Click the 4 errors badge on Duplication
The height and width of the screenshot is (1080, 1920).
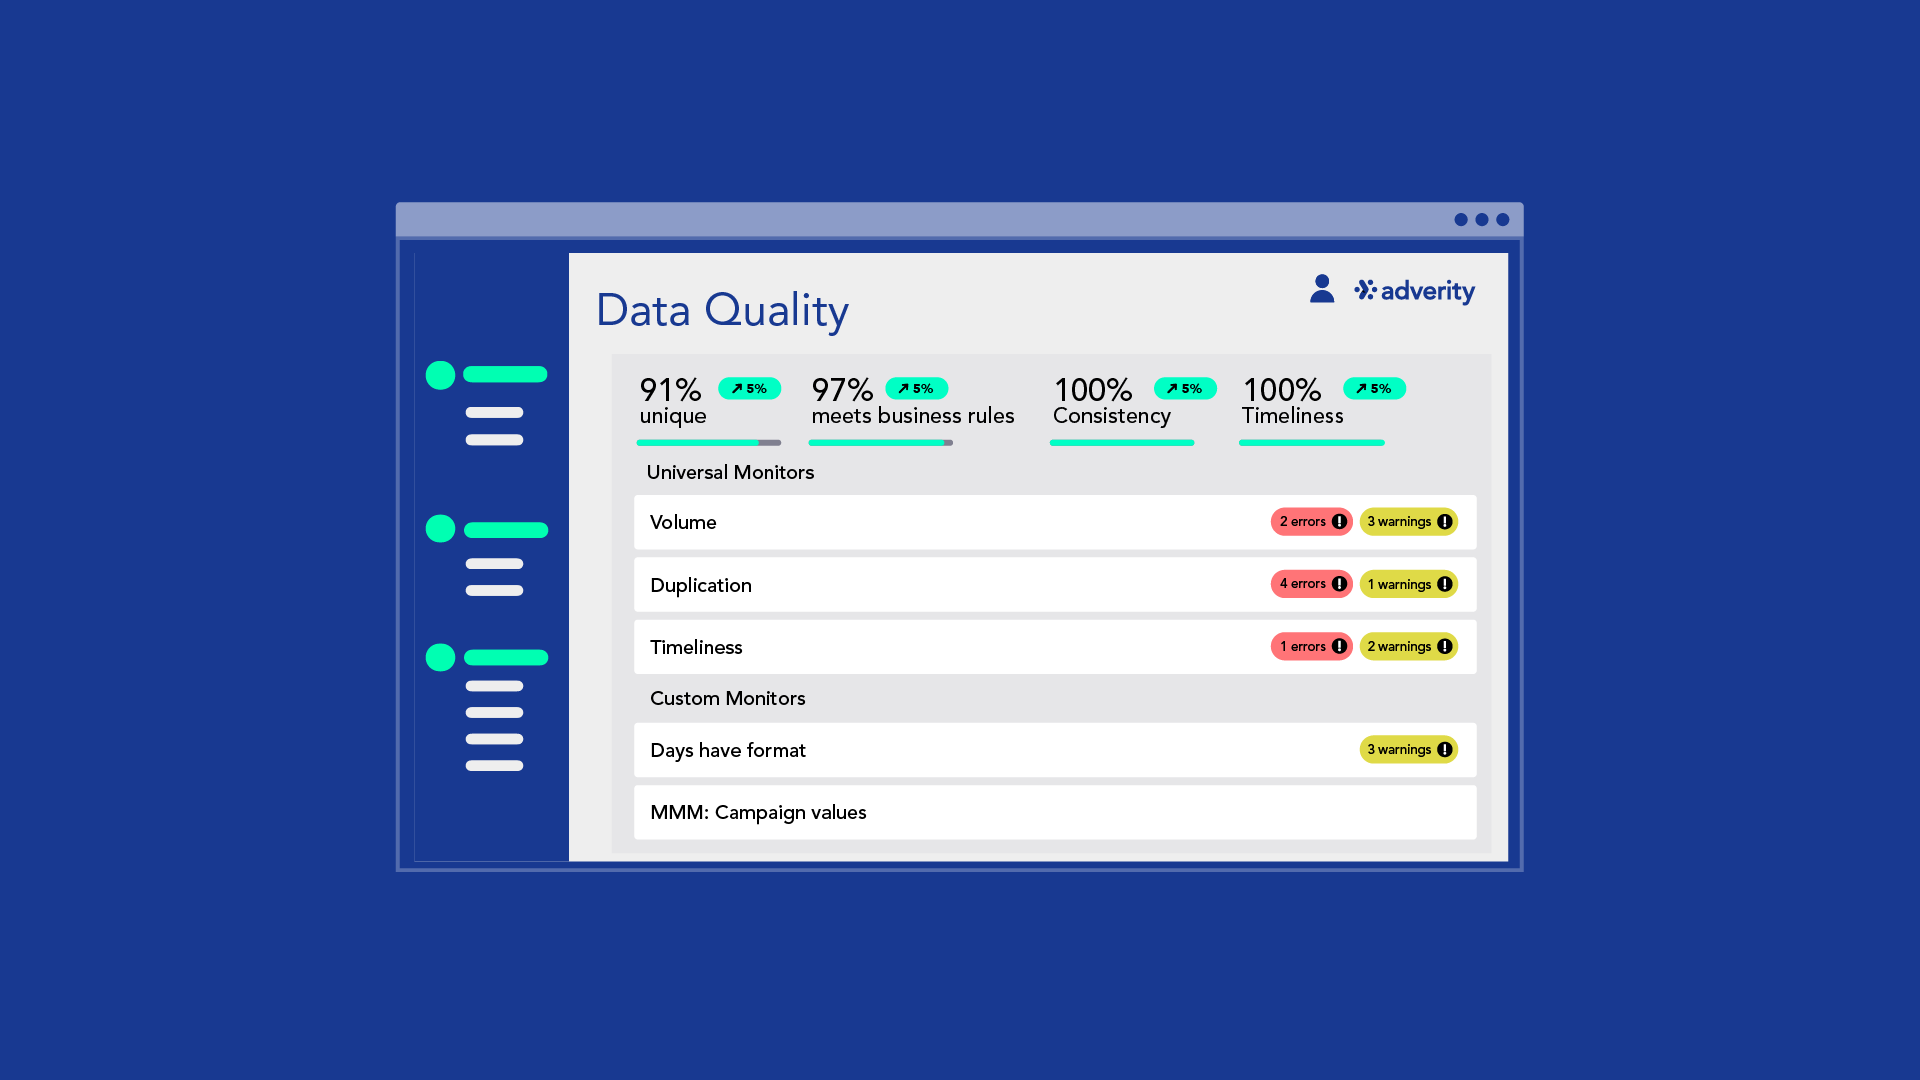1311,584
